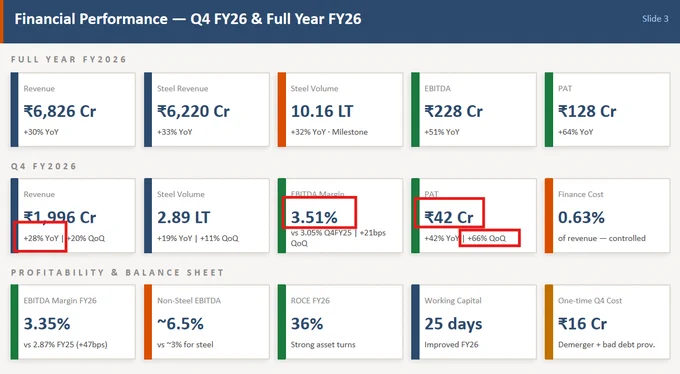
Task: Click the Q4 Revenue ₹1,996 Cr value
Action: pyautogui.click(x=60, y=217)
